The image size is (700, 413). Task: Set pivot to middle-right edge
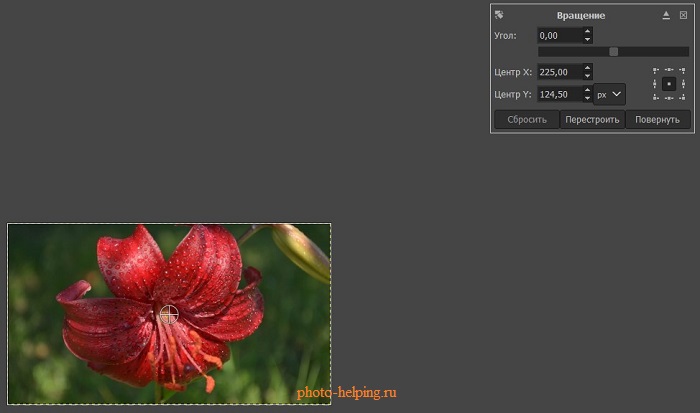[683, 84]
